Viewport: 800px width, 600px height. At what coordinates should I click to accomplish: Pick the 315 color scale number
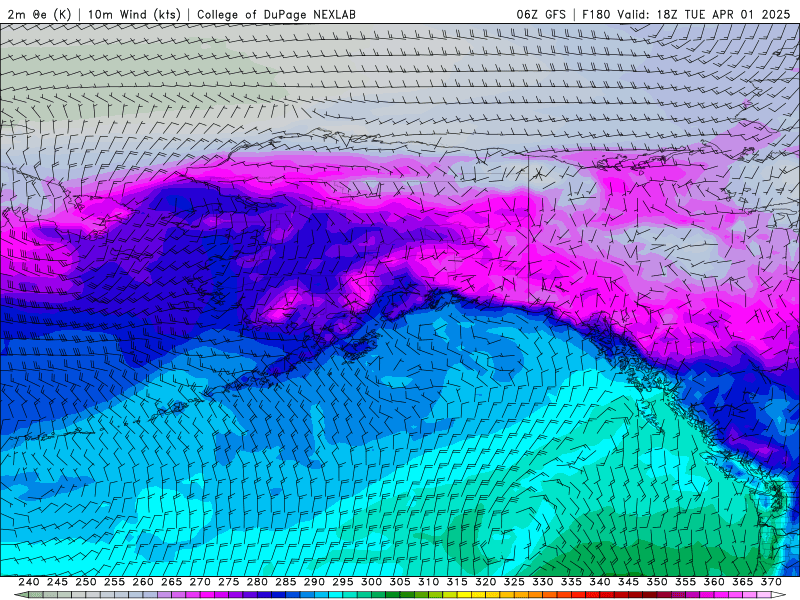457,582
